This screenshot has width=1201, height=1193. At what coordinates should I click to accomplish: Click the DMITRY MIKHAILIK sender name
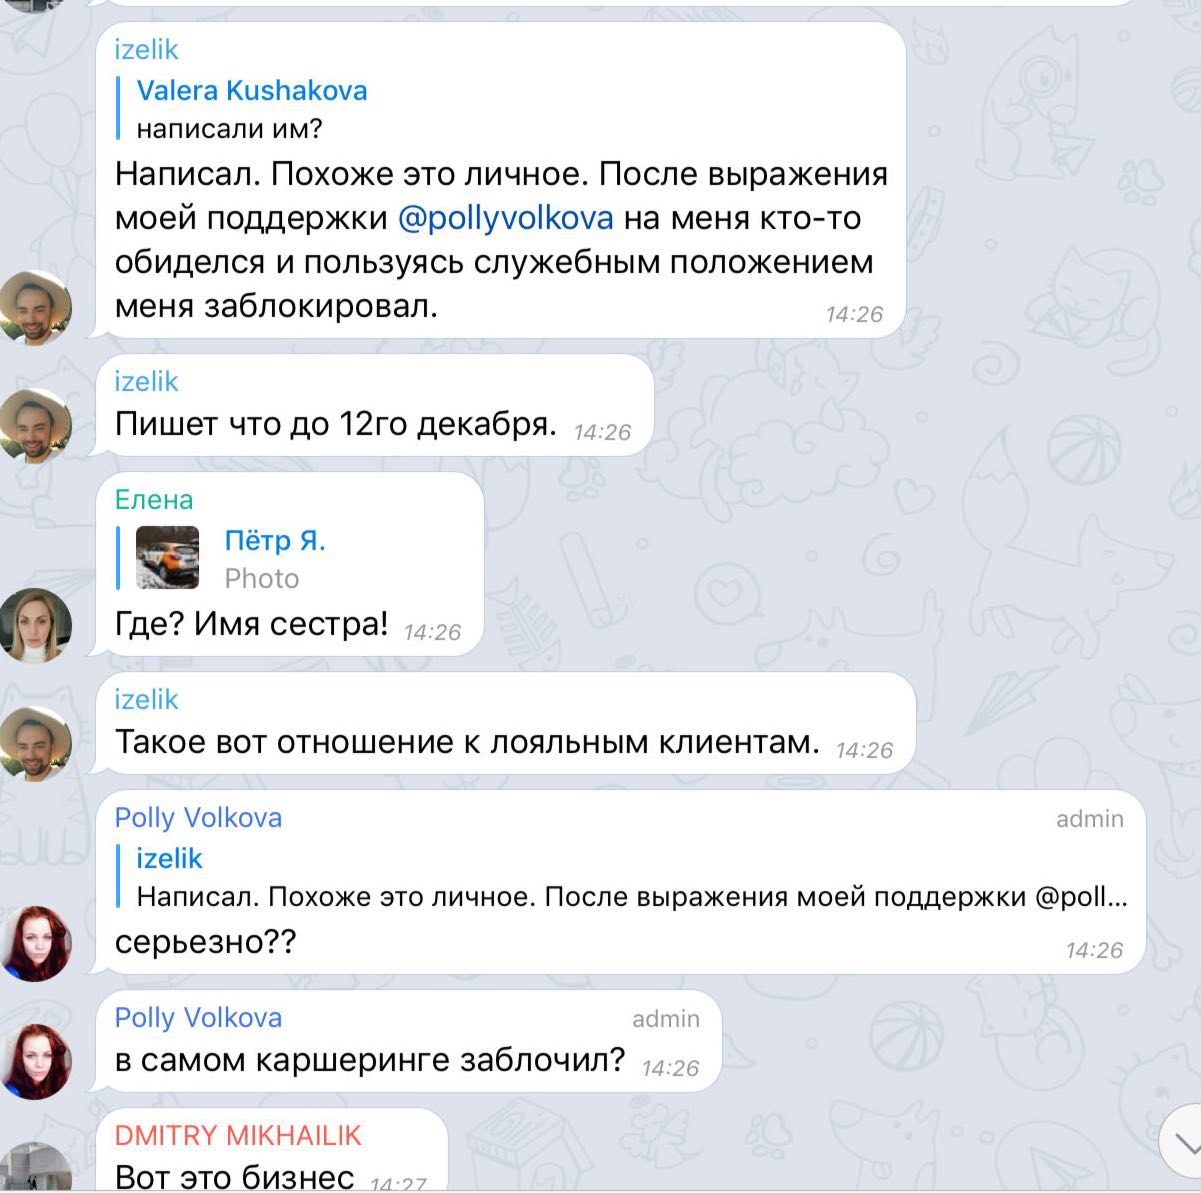(x=238, y=1135)
